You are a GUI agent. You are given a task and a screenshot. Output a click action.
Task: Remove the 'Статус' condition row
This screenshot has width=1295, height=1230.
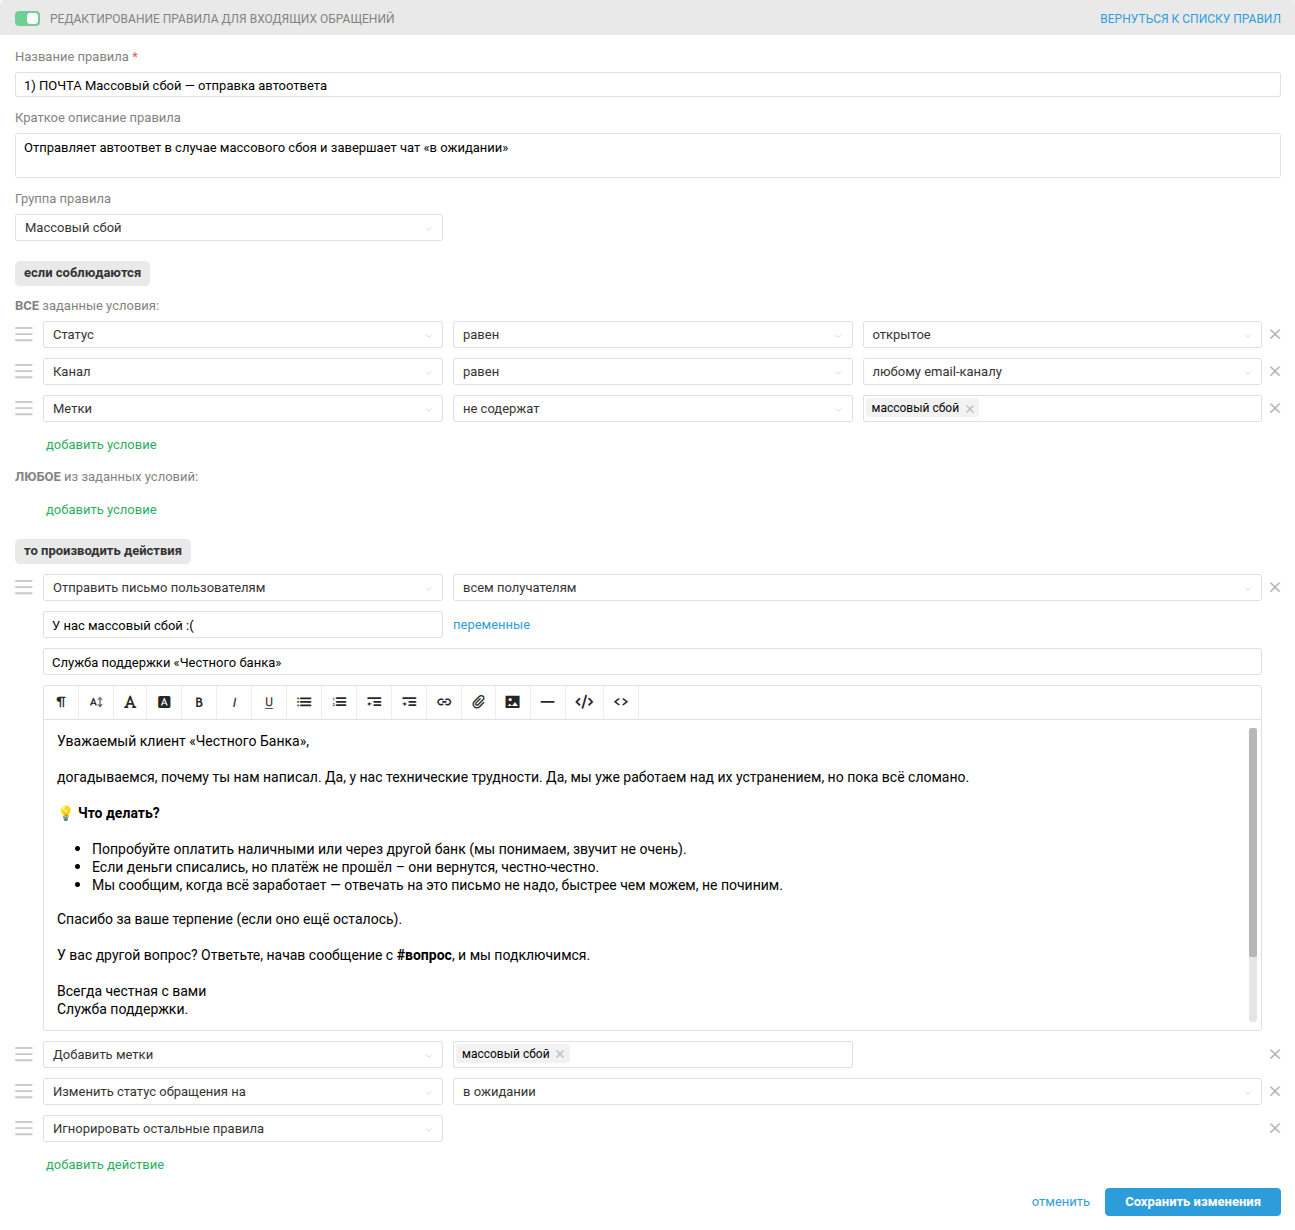coord(1275,334)
